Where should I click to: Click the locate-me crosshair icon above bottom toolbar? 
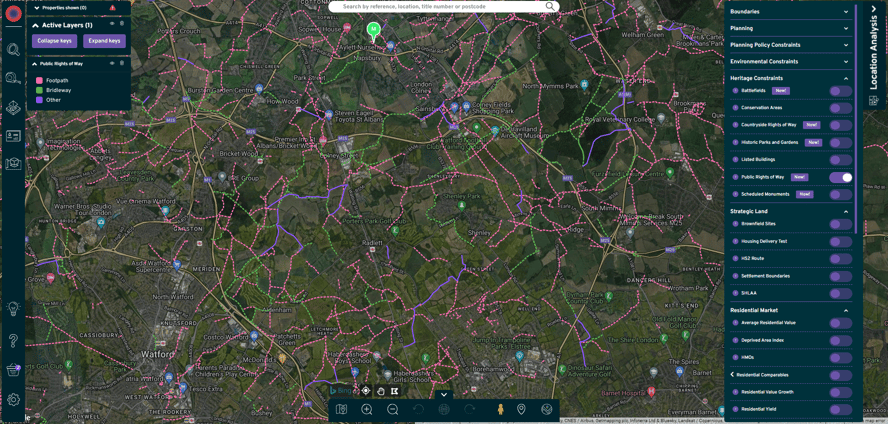pos(366,391)
